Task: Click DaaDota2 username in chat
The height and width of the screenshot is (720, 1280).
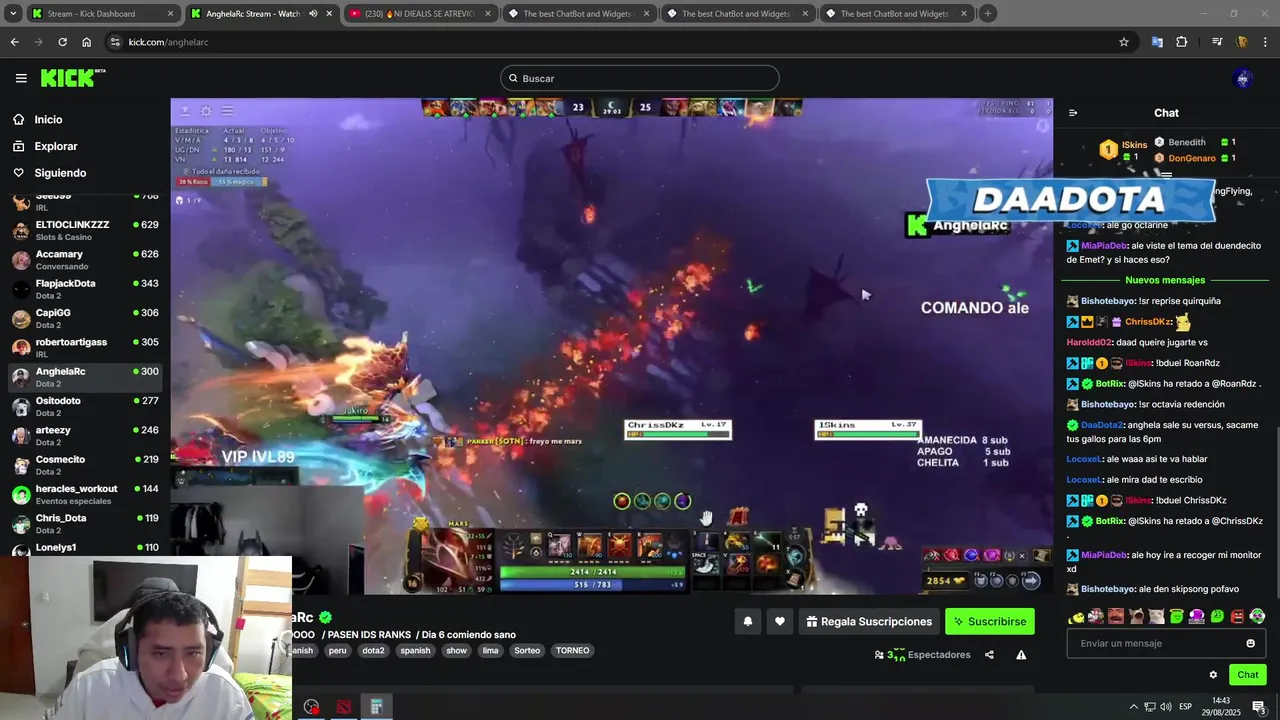Action: click(x=1103, y=425)
